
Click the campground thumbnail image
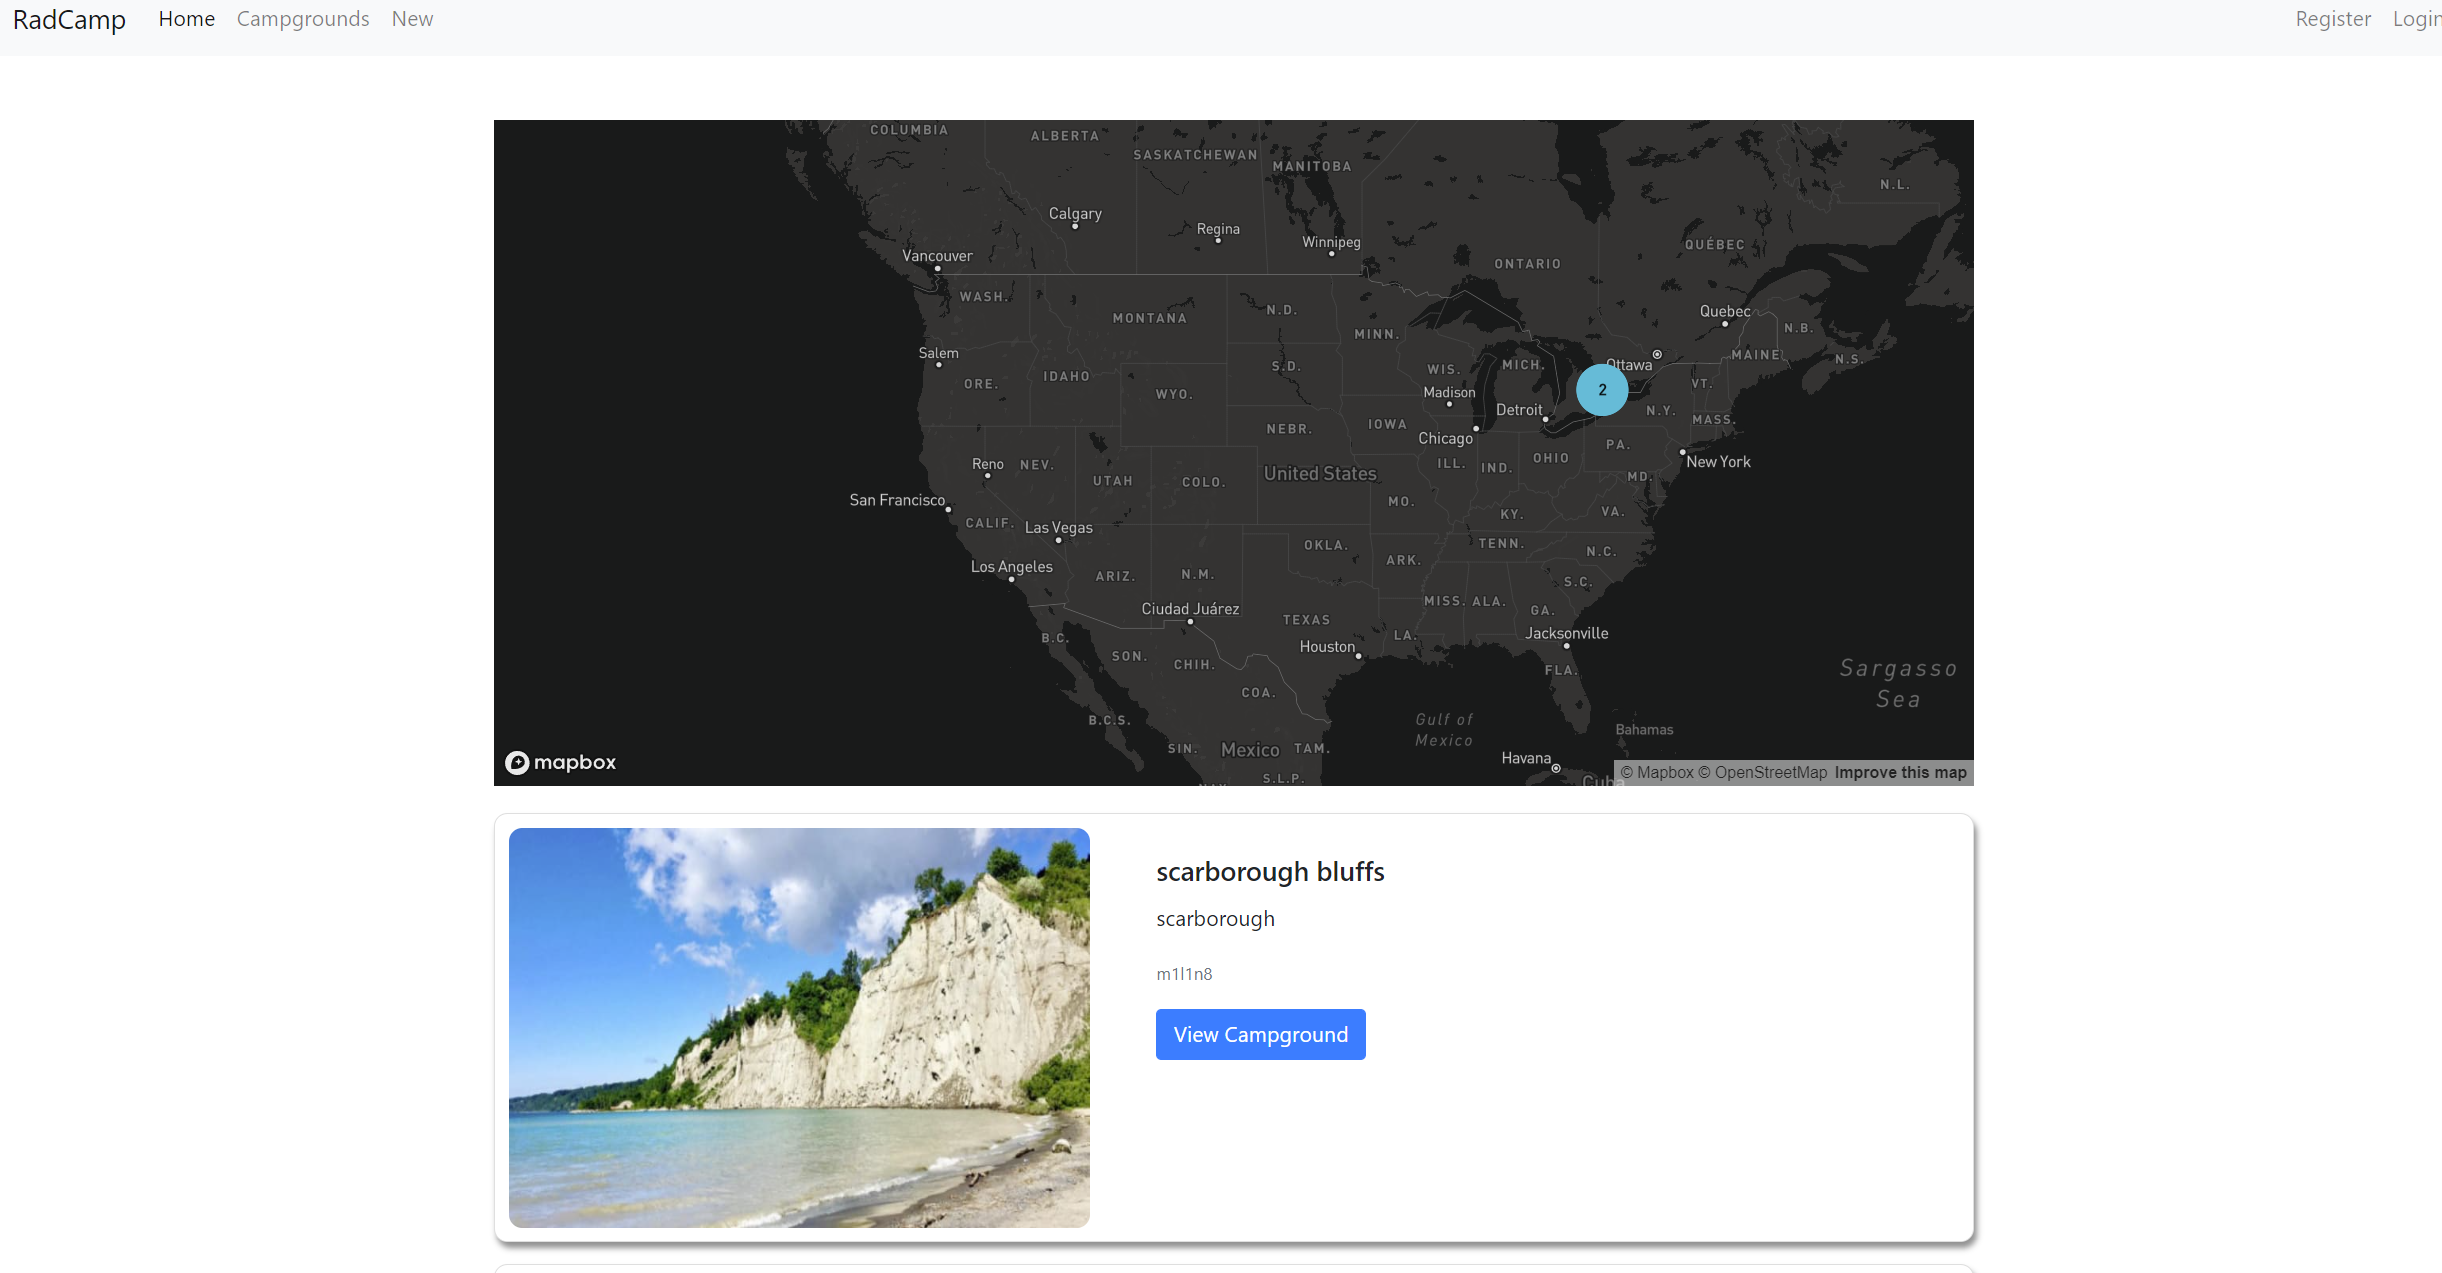click(x=799, y=1027)
